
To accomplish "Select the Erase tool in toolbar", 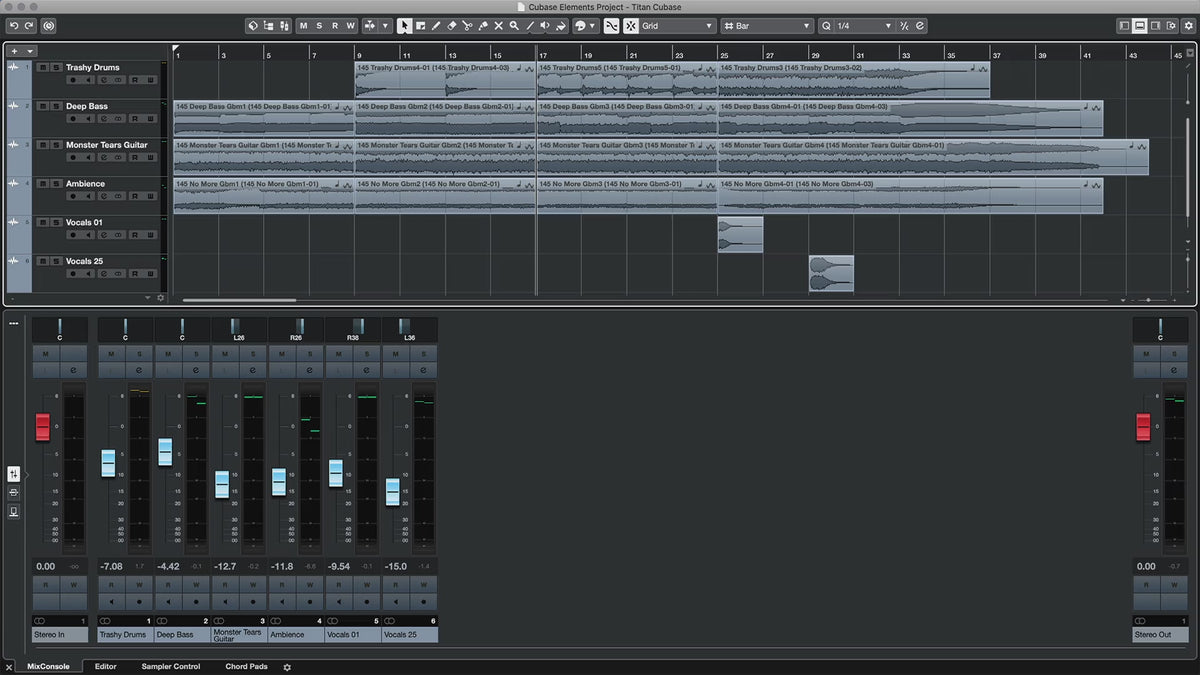I will click(451, 26).
